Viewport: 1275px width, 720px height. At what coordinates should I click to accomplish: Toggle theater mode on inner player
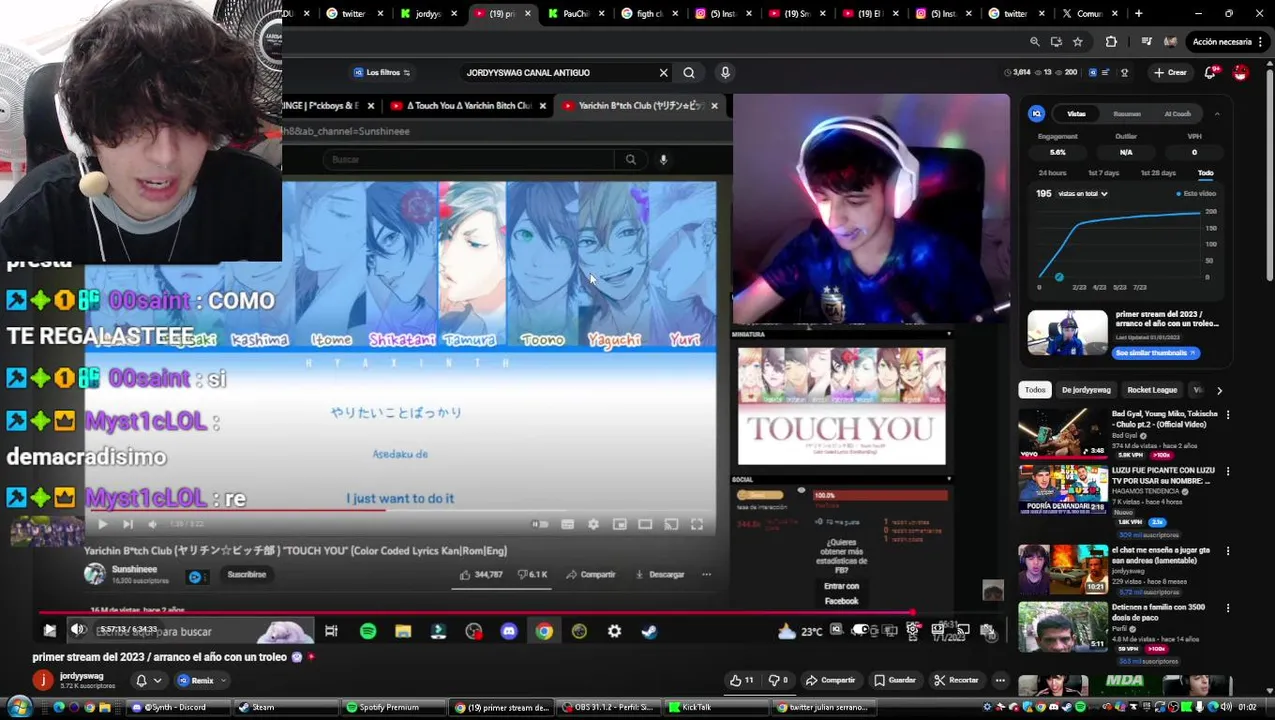tap(645, 524)
